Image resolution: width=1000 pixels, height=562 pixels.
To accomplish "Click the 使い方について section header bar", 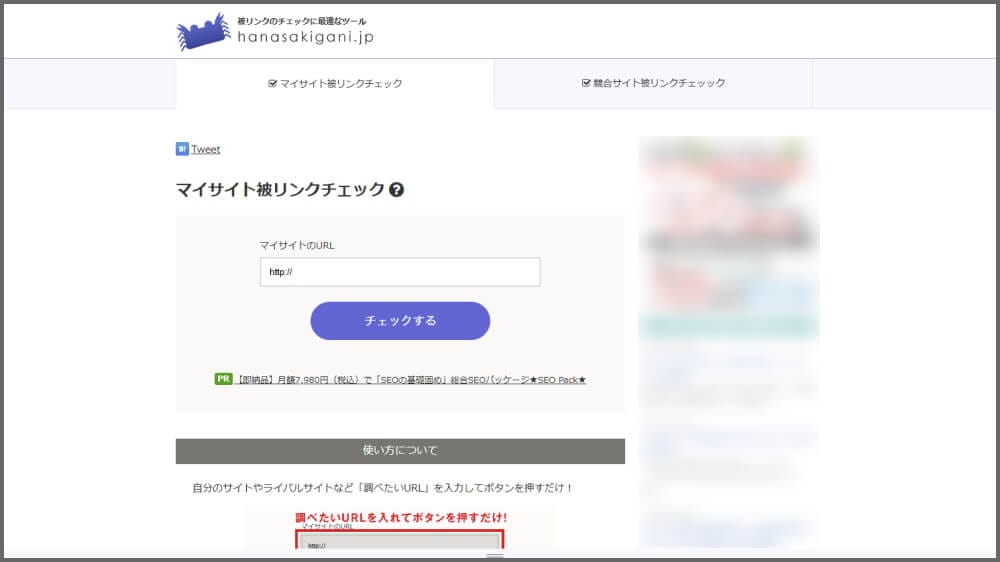I will coord(400,451).
